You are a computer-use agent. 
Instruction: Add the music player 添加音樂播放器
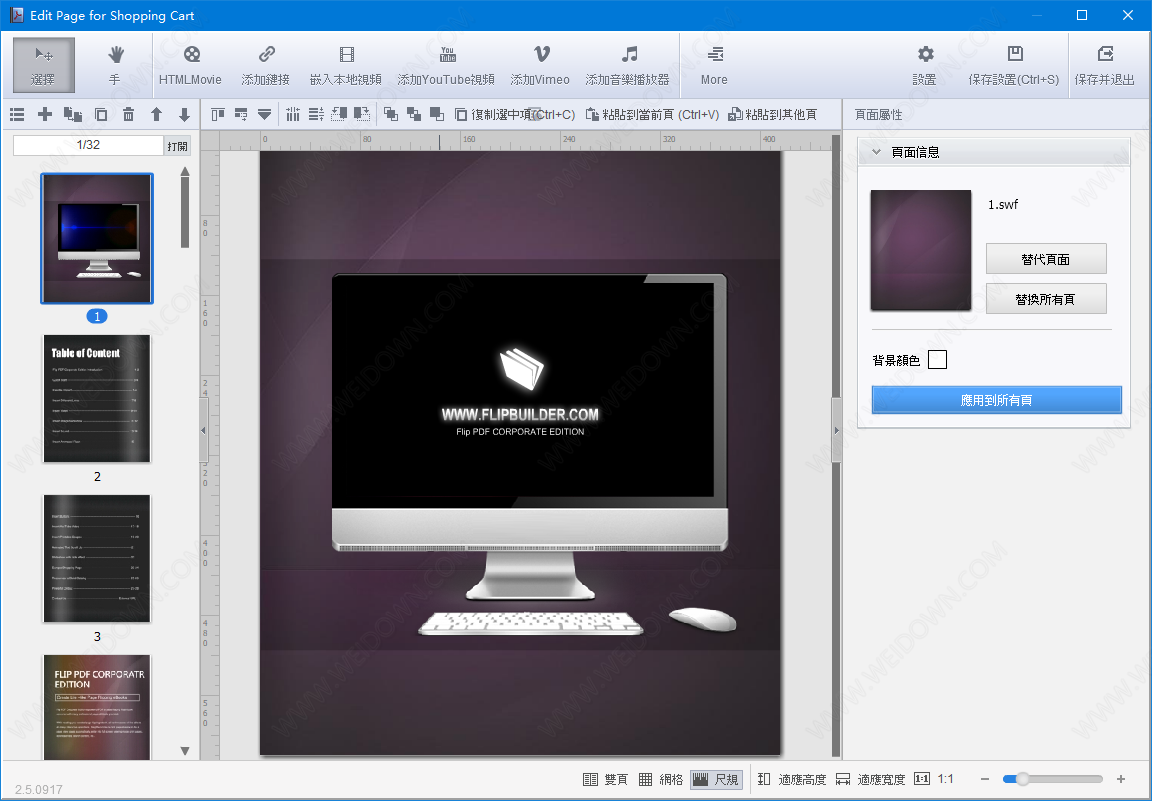click(x=627, y=65)
